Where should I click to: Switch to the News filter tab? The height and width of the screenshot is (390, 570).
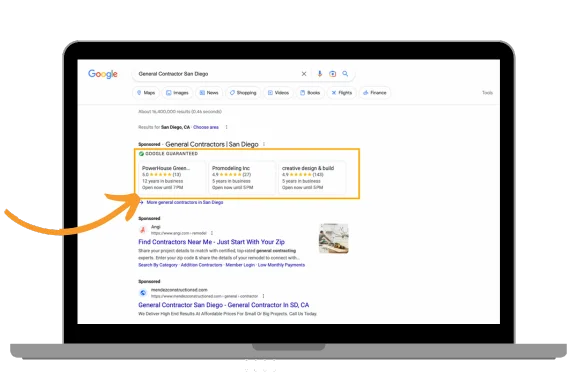[209, 93]
